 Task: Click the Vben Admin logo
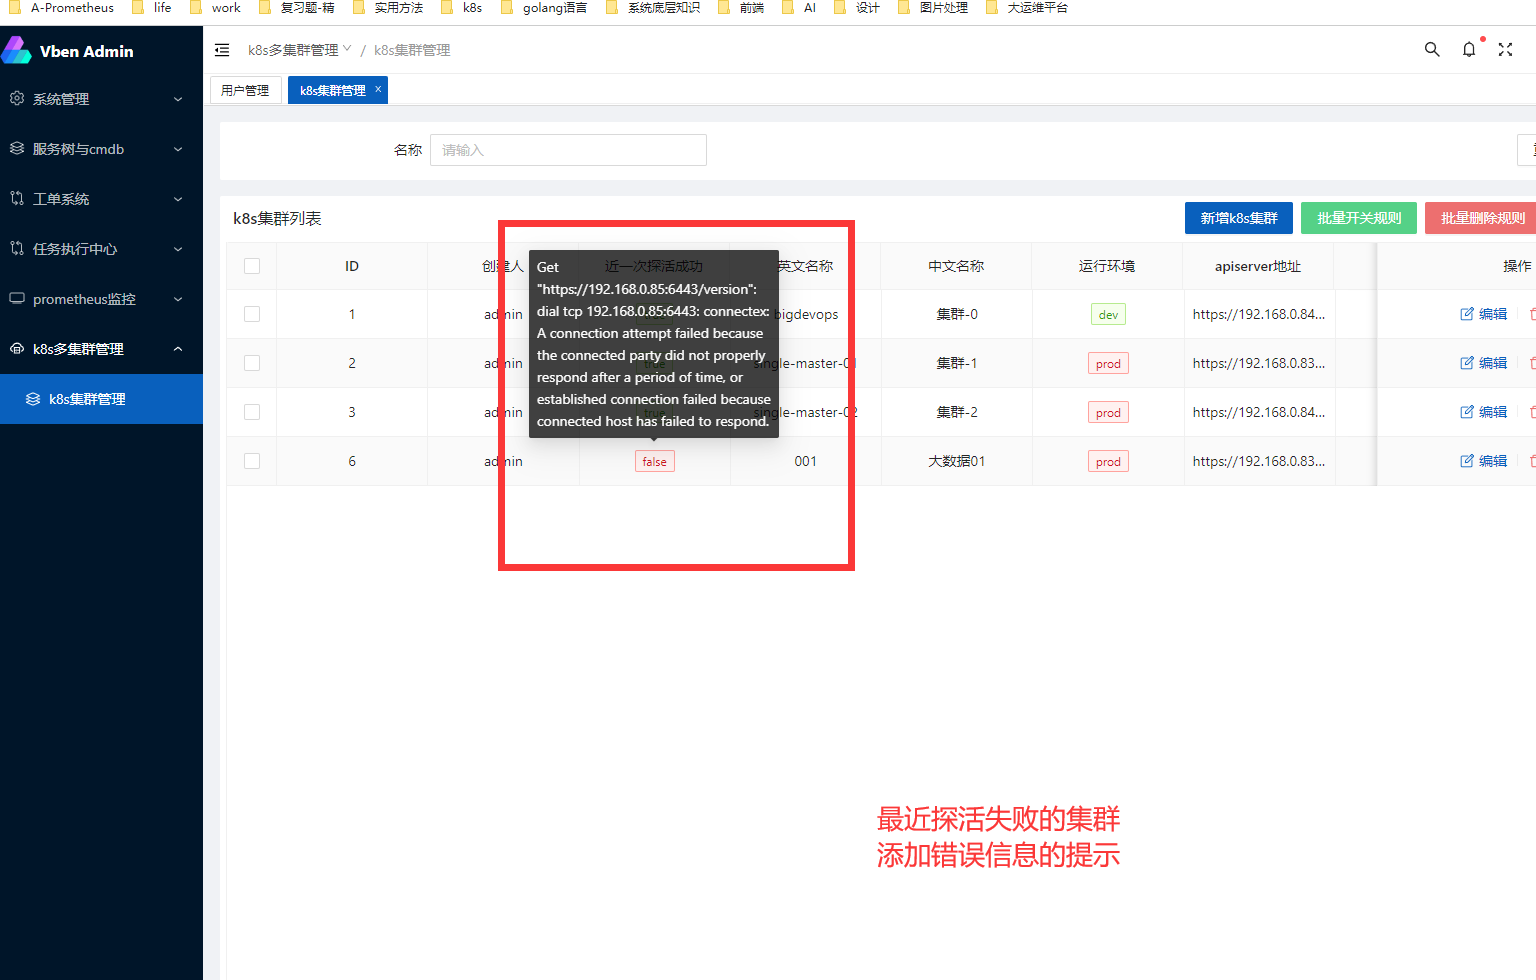(x=17, y=50)
